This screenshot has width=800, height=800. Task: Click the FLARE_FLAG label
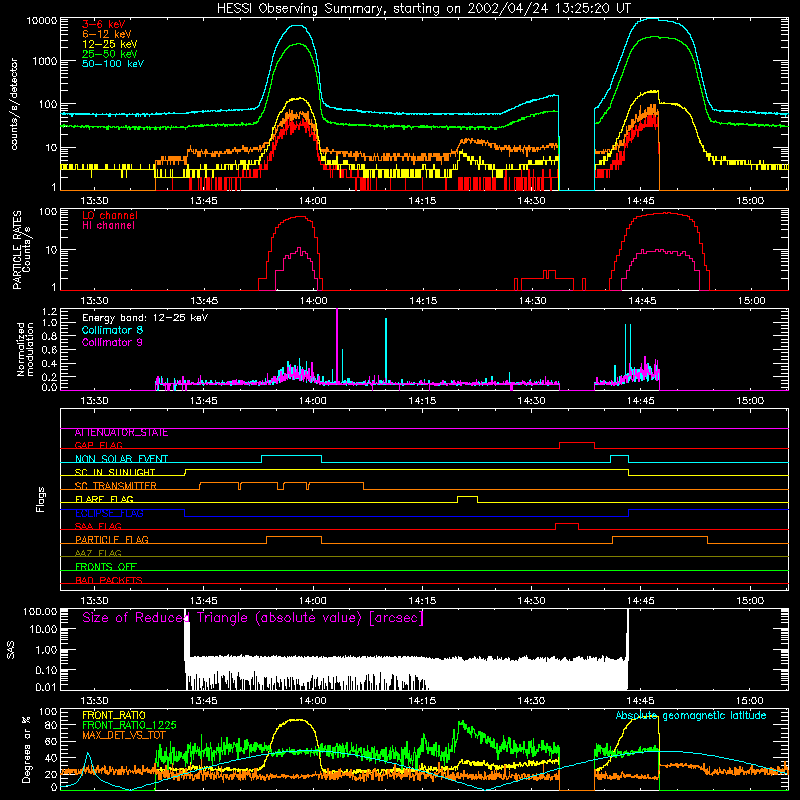[x=104, y=499]
